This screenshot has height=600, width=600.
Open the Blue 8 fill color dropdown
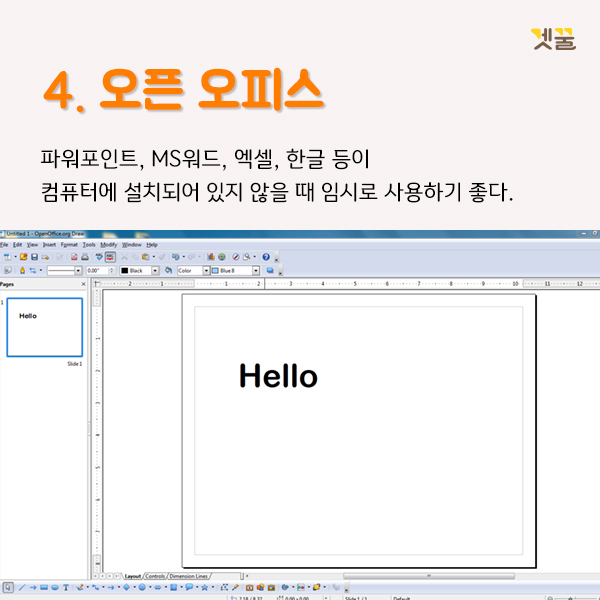[256, 271]
